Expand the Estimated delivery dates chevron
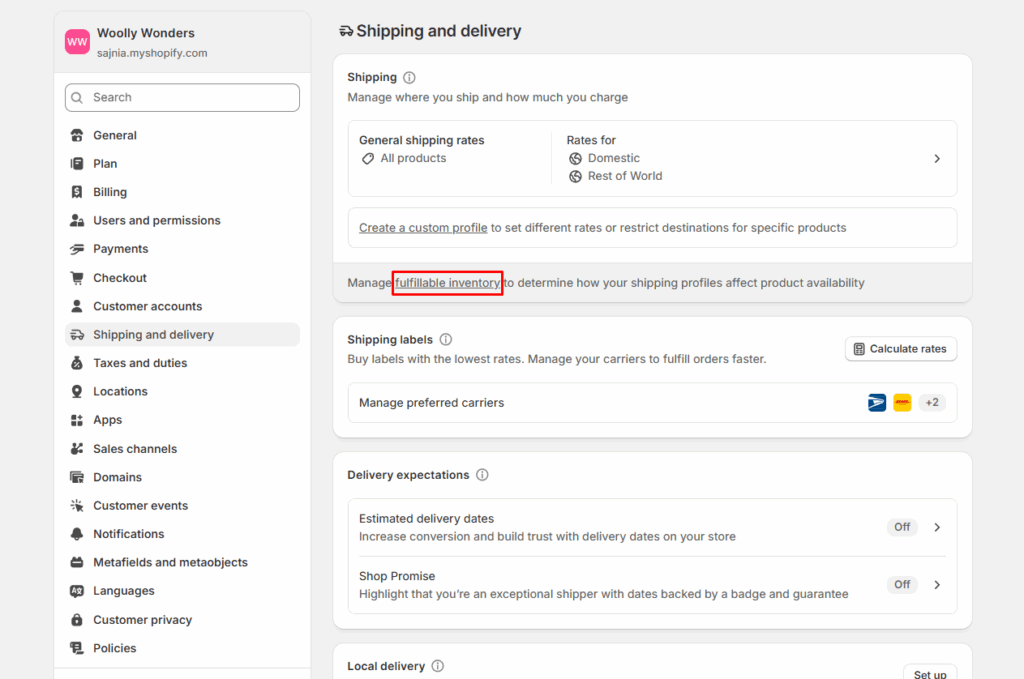Screen dimensions: 1024x679 pyautogui.click(x=937, y=527)
